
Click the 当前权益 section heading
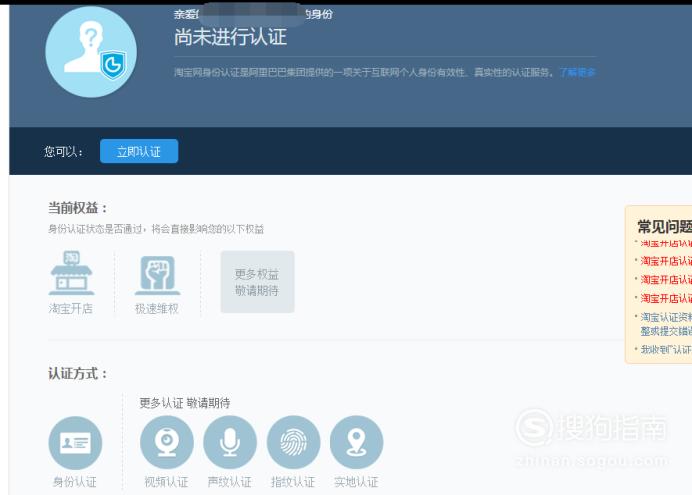(x=78, y=208)
